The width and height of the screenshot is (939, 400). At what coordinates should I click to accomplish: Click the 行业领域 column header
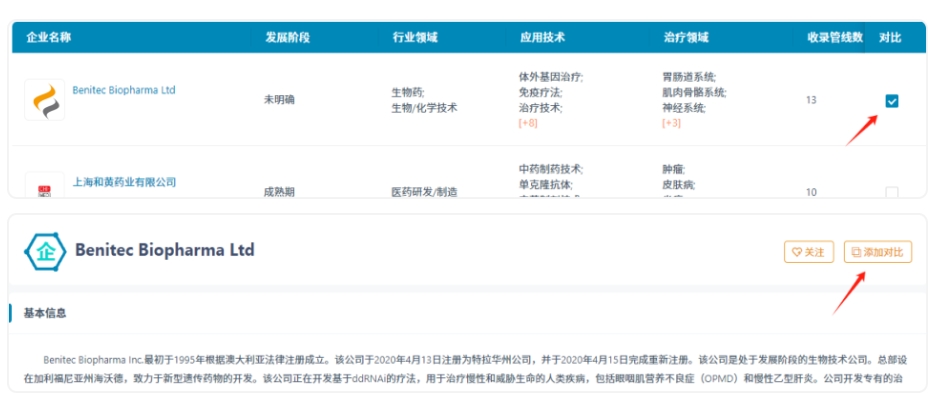pos(415,38)
